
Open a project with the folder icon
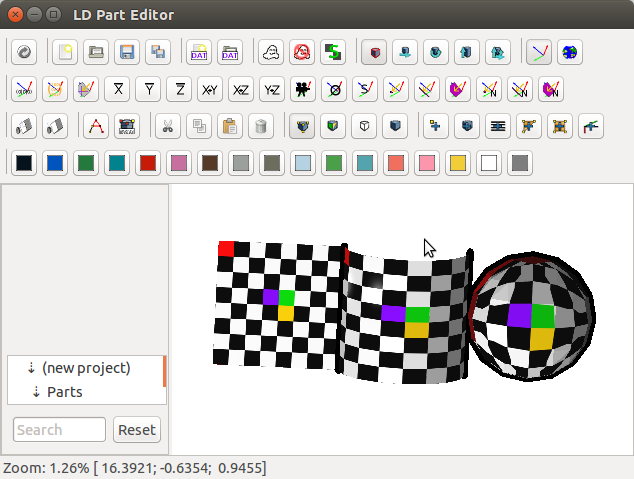coord(96,52)
